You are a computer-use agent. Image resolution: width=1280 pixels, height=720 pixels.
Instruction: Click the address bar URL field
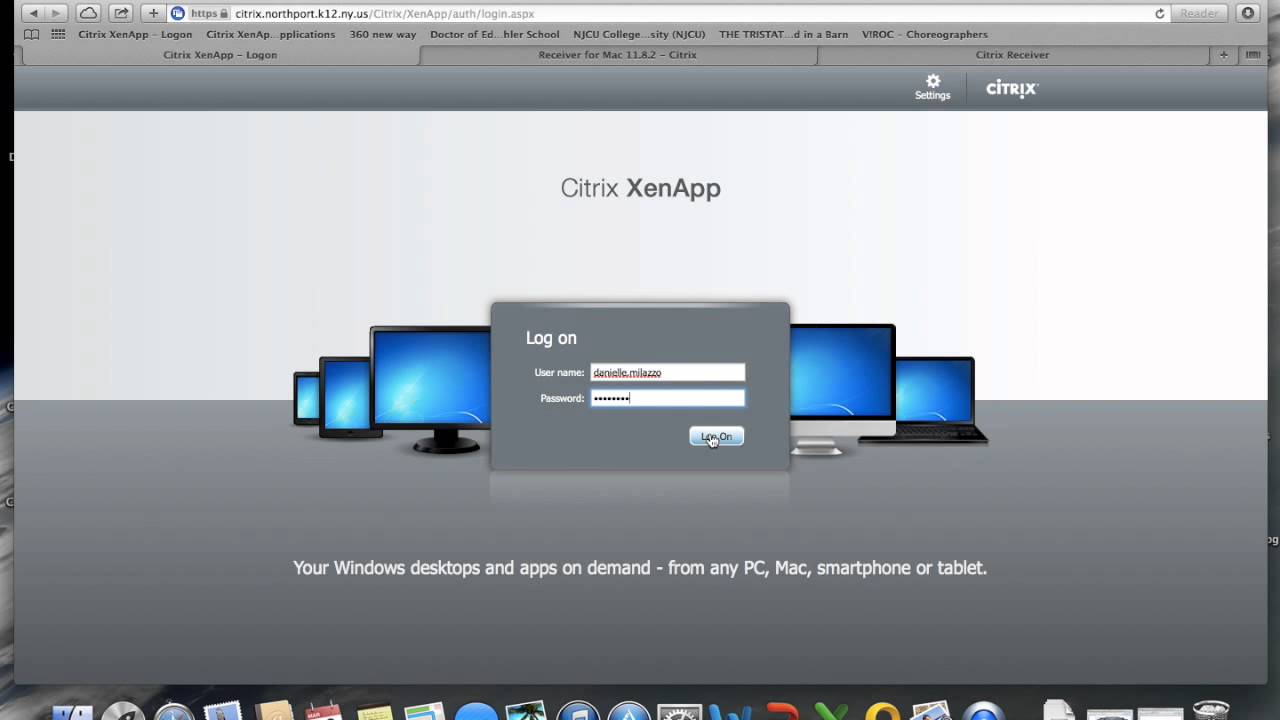(x=670, y=14)
